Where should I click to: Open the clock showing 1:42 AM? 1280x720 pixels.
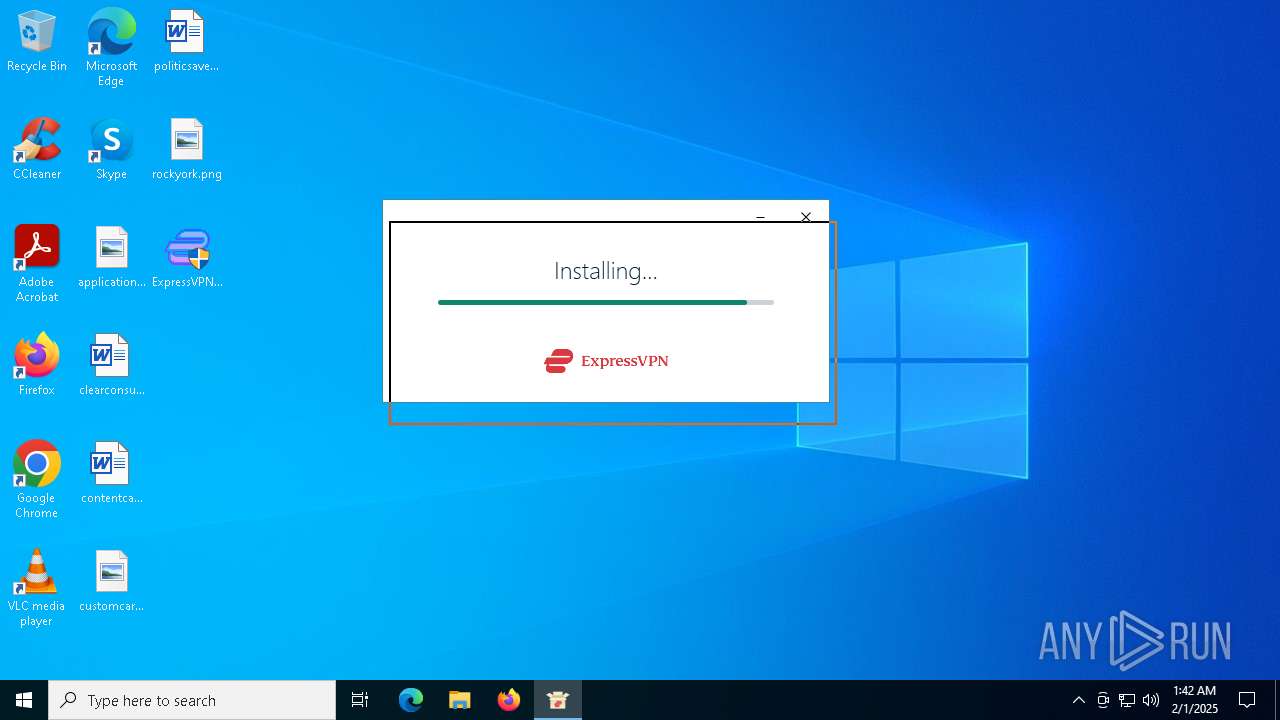click(1195, 700)
